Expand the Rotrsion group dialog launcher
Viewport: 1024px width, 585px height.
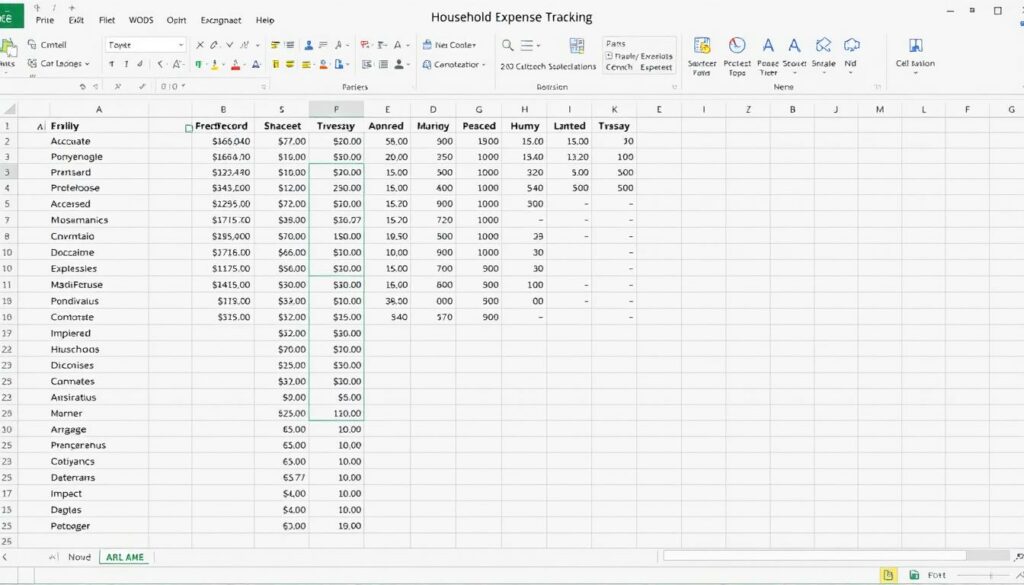click(x=674, y=86)
